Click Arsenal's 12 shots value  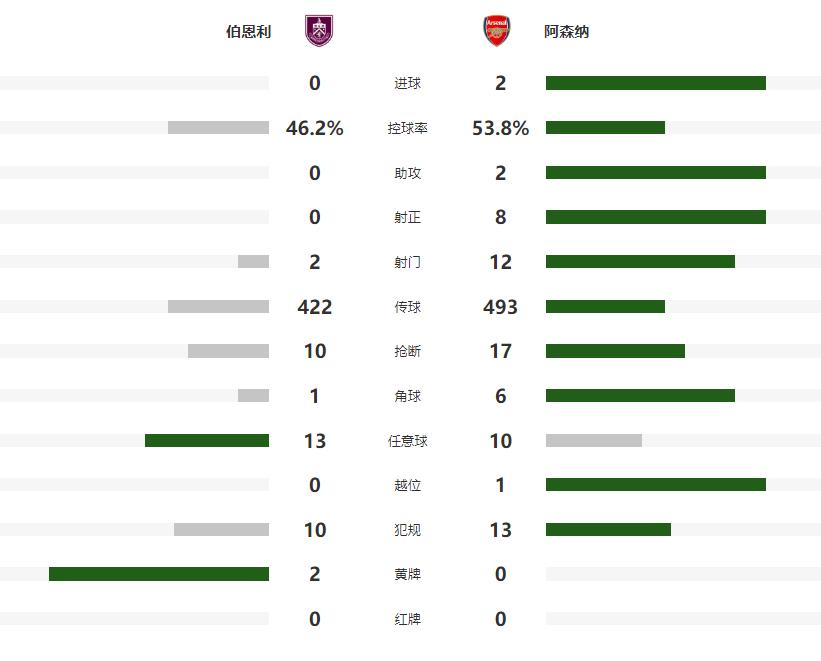pos(501,262)
